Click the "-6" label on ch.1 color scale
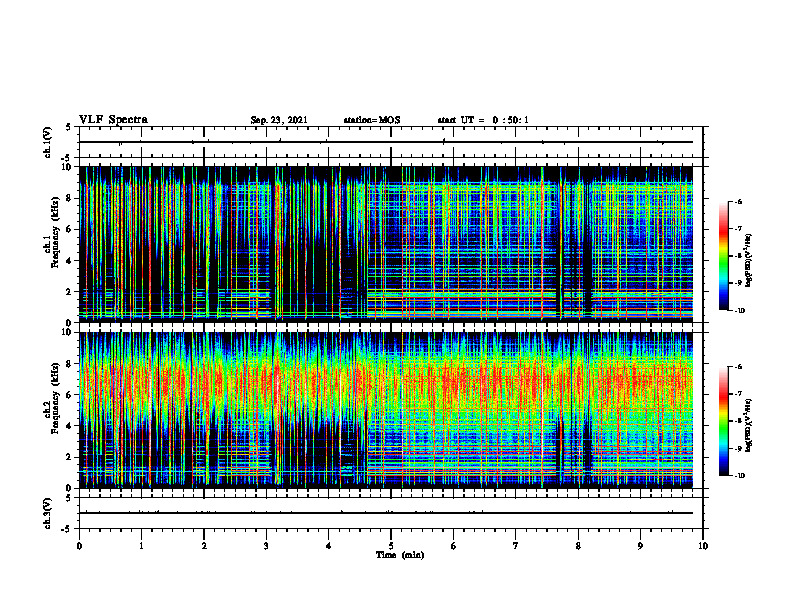 click(x=738, y=201)
